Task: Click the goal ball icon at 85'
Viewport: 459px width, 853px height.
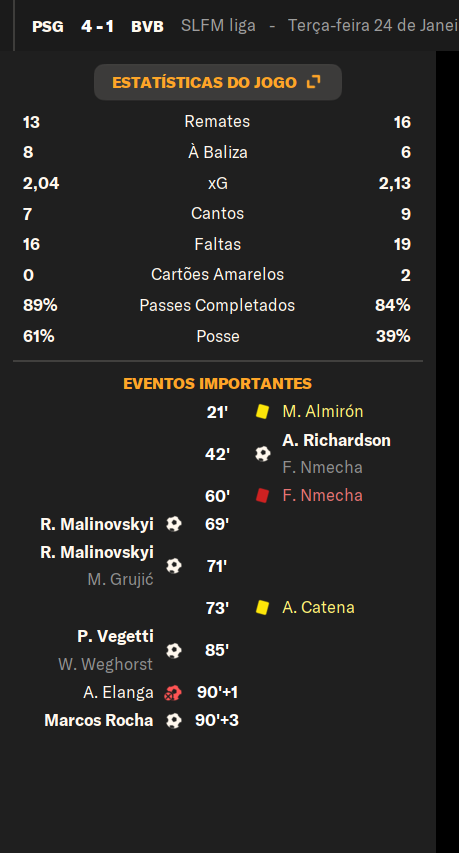Action: [x=173, y=650]
